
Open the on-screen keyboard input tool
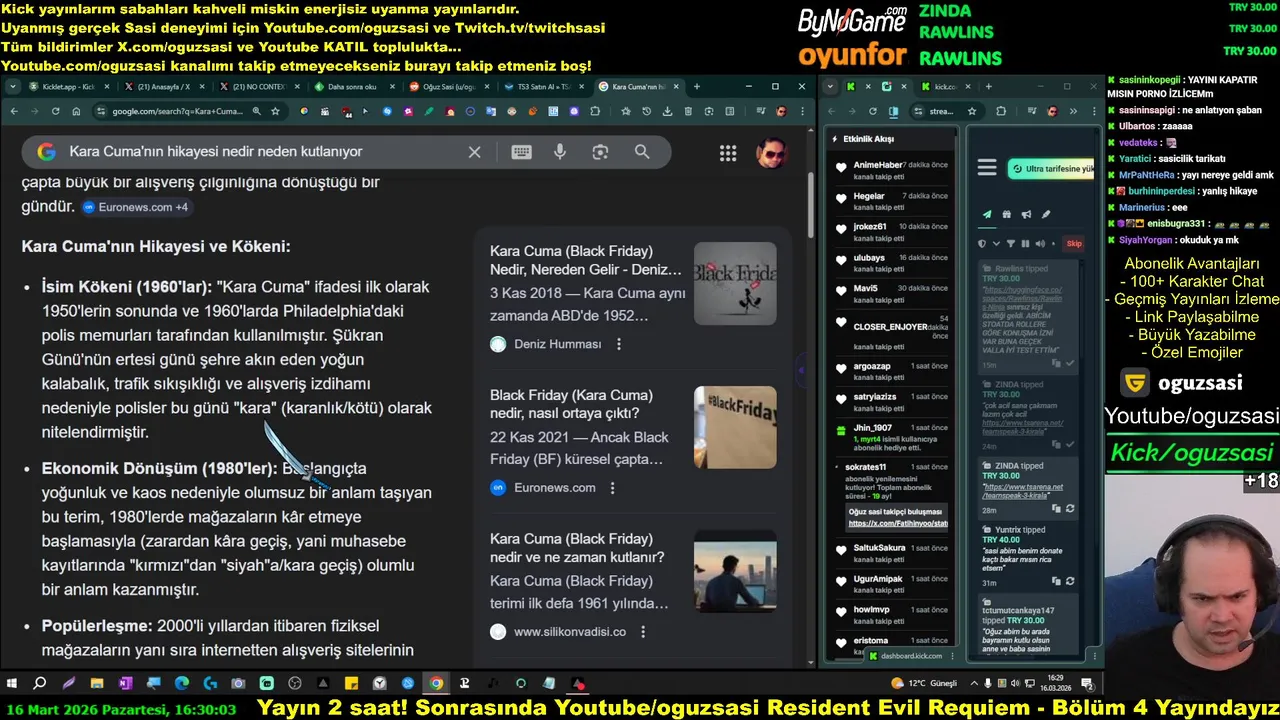point(521,152)
